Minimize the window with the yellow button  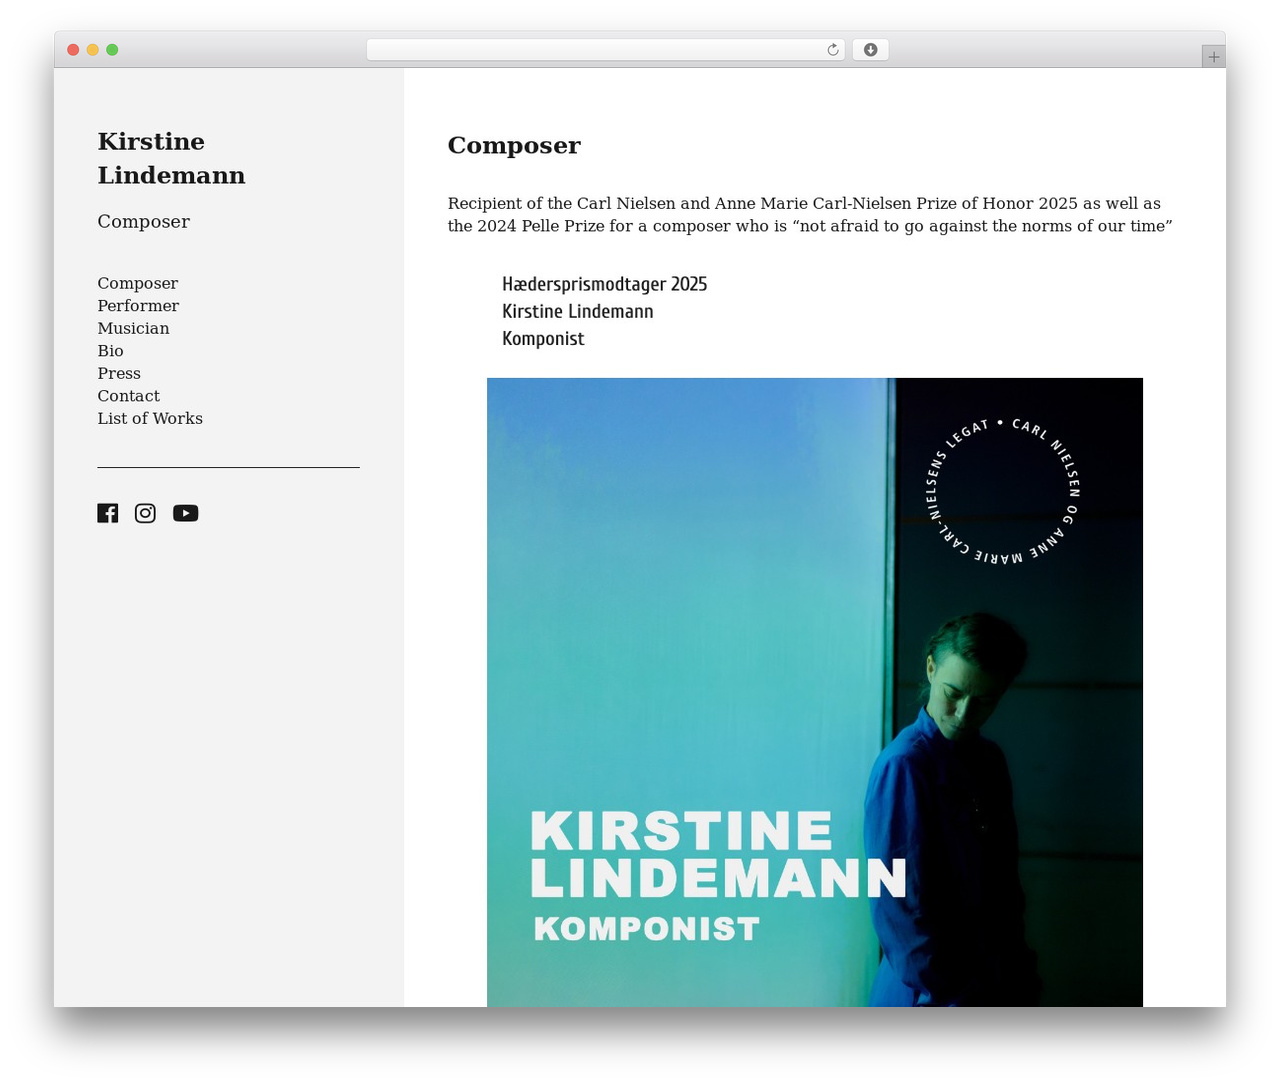[x=93, y=50]
